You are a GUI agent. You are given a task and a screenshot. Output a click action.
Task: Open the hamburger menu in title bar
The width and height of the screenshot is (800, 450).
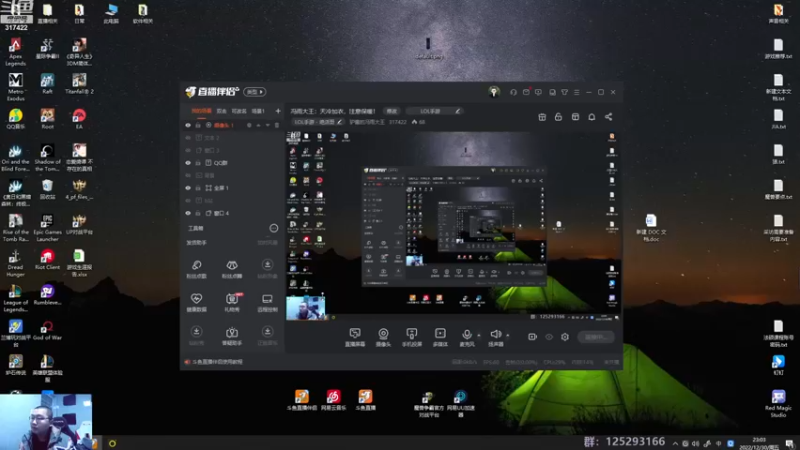tap(577, 92)
